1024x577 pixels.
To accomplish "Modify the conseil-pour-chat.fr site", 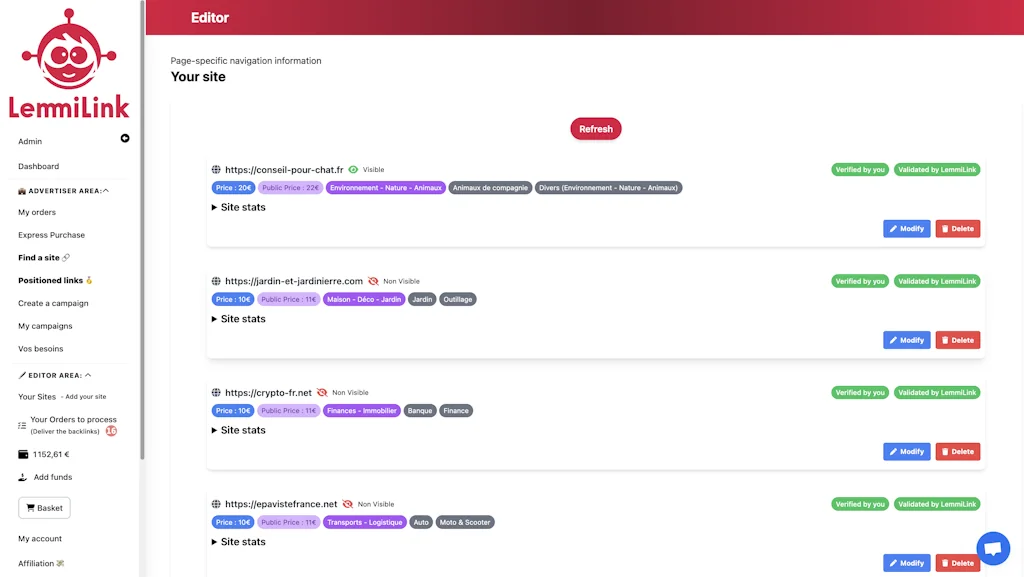I will (906, 228).
